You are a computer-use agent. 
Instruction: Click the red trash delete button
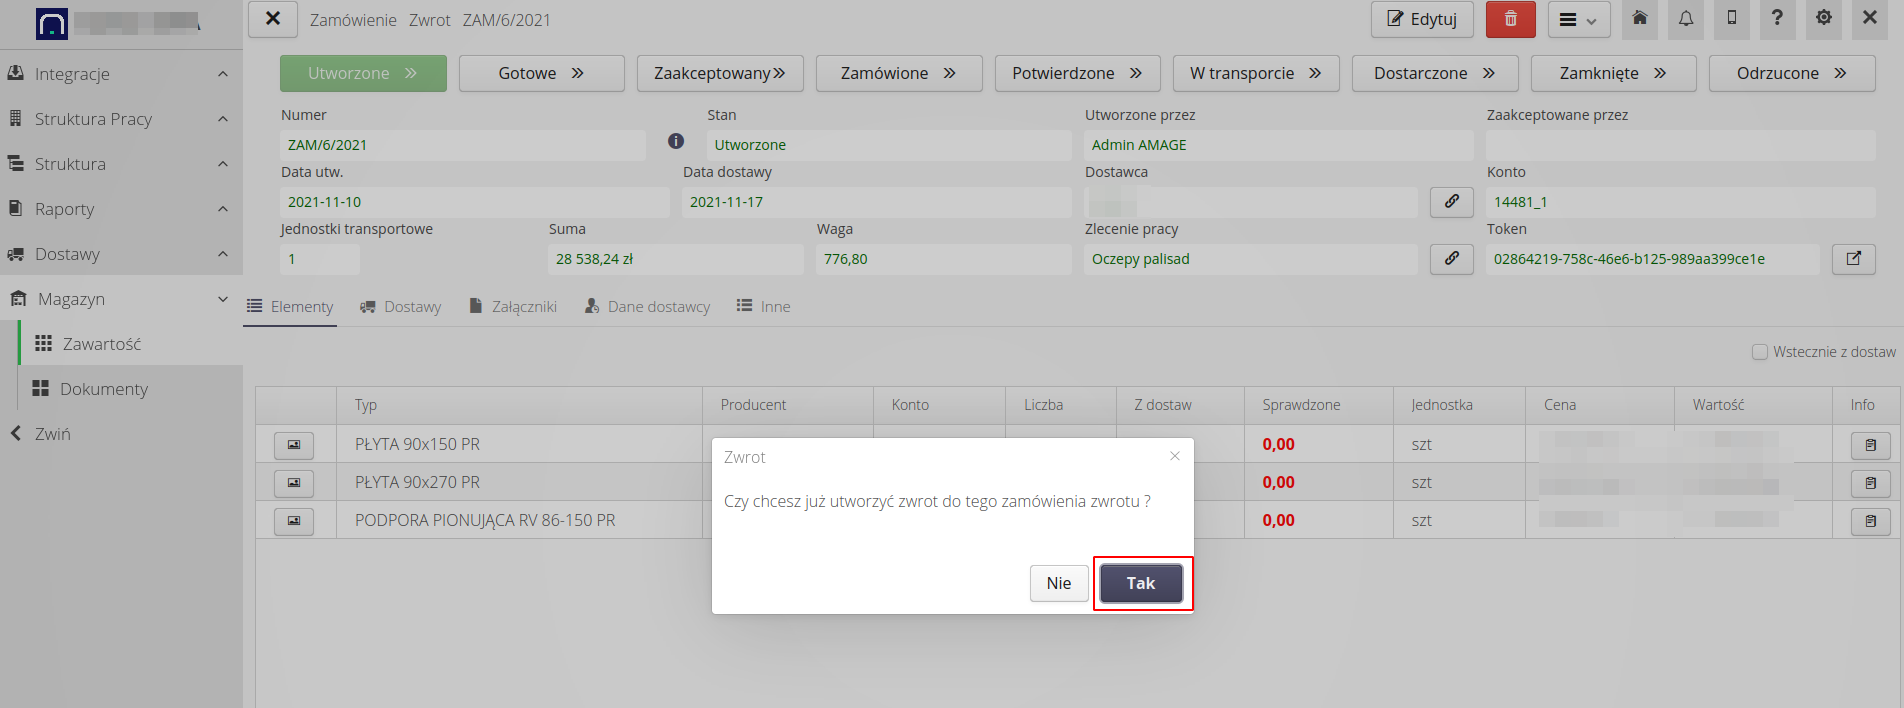coord(1510,19)
